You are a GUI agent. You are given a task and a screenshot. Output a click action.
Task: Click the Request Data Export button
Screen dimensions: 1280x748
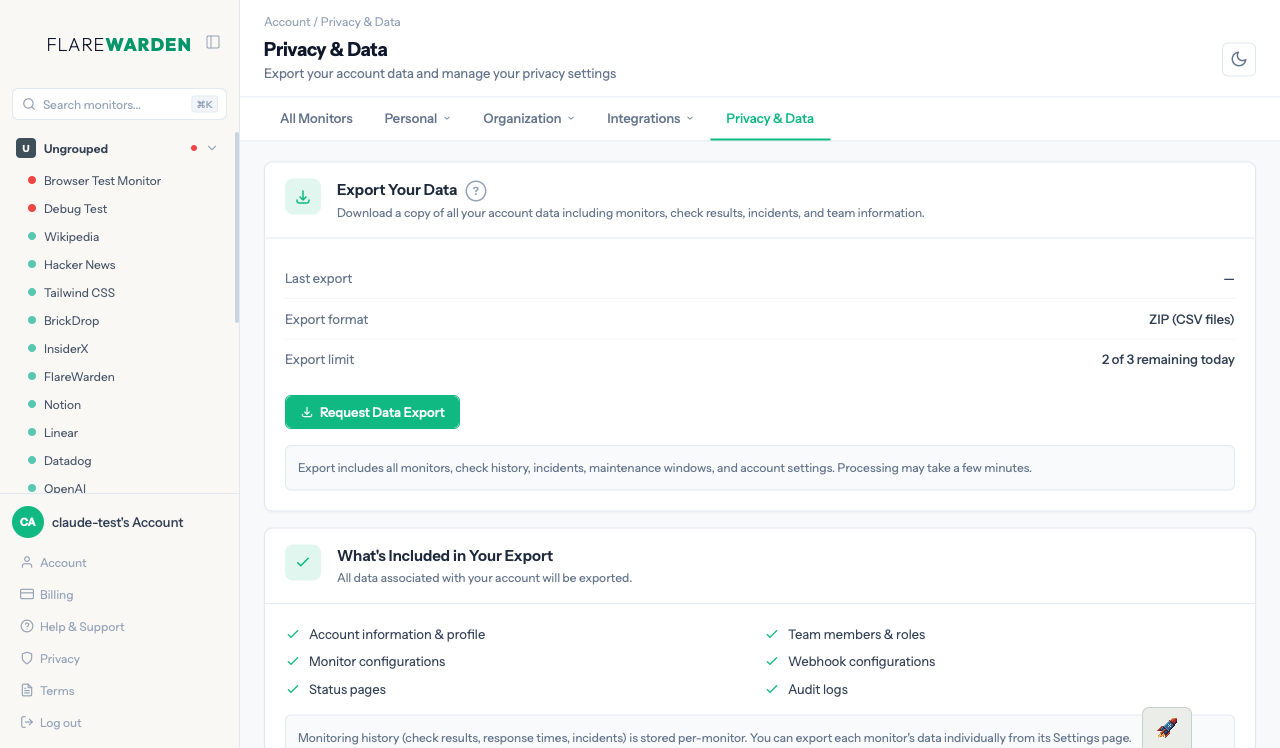[x=372, y=412]
